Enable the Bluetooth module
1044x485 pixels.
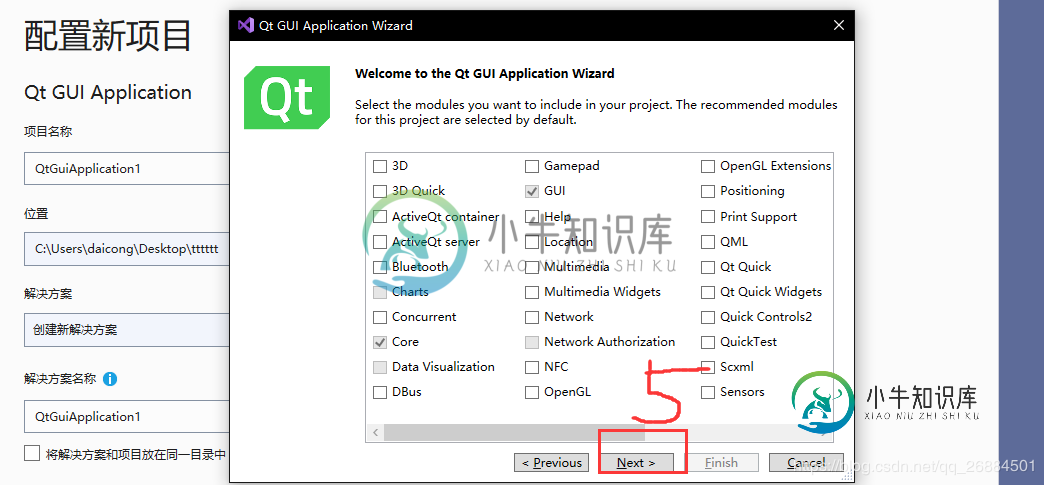[380, 267]
